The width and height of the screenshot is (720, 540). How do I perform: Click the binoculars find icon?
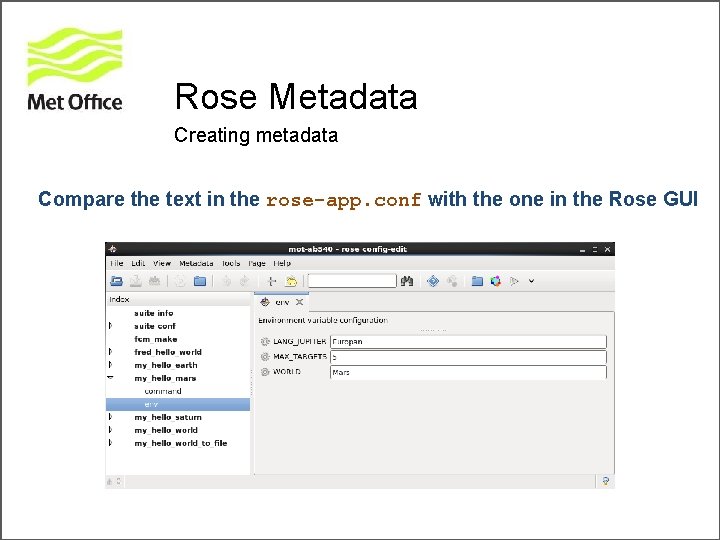(x=407, y=281)
